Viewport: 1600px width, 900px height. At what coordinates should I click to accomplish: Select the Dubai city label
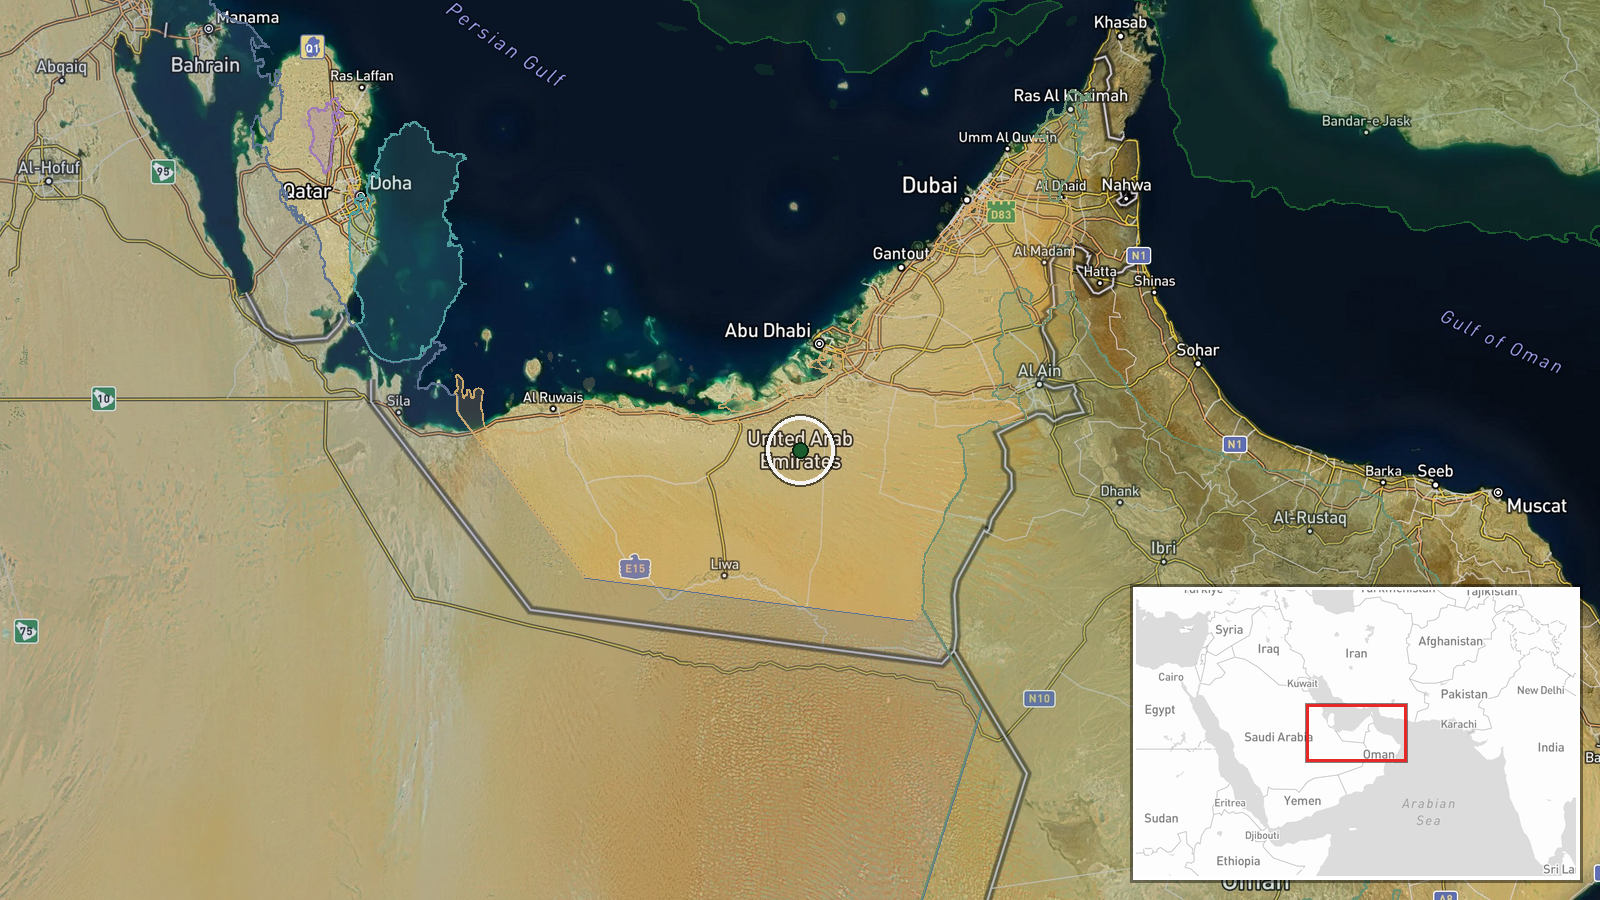(930, 185)
